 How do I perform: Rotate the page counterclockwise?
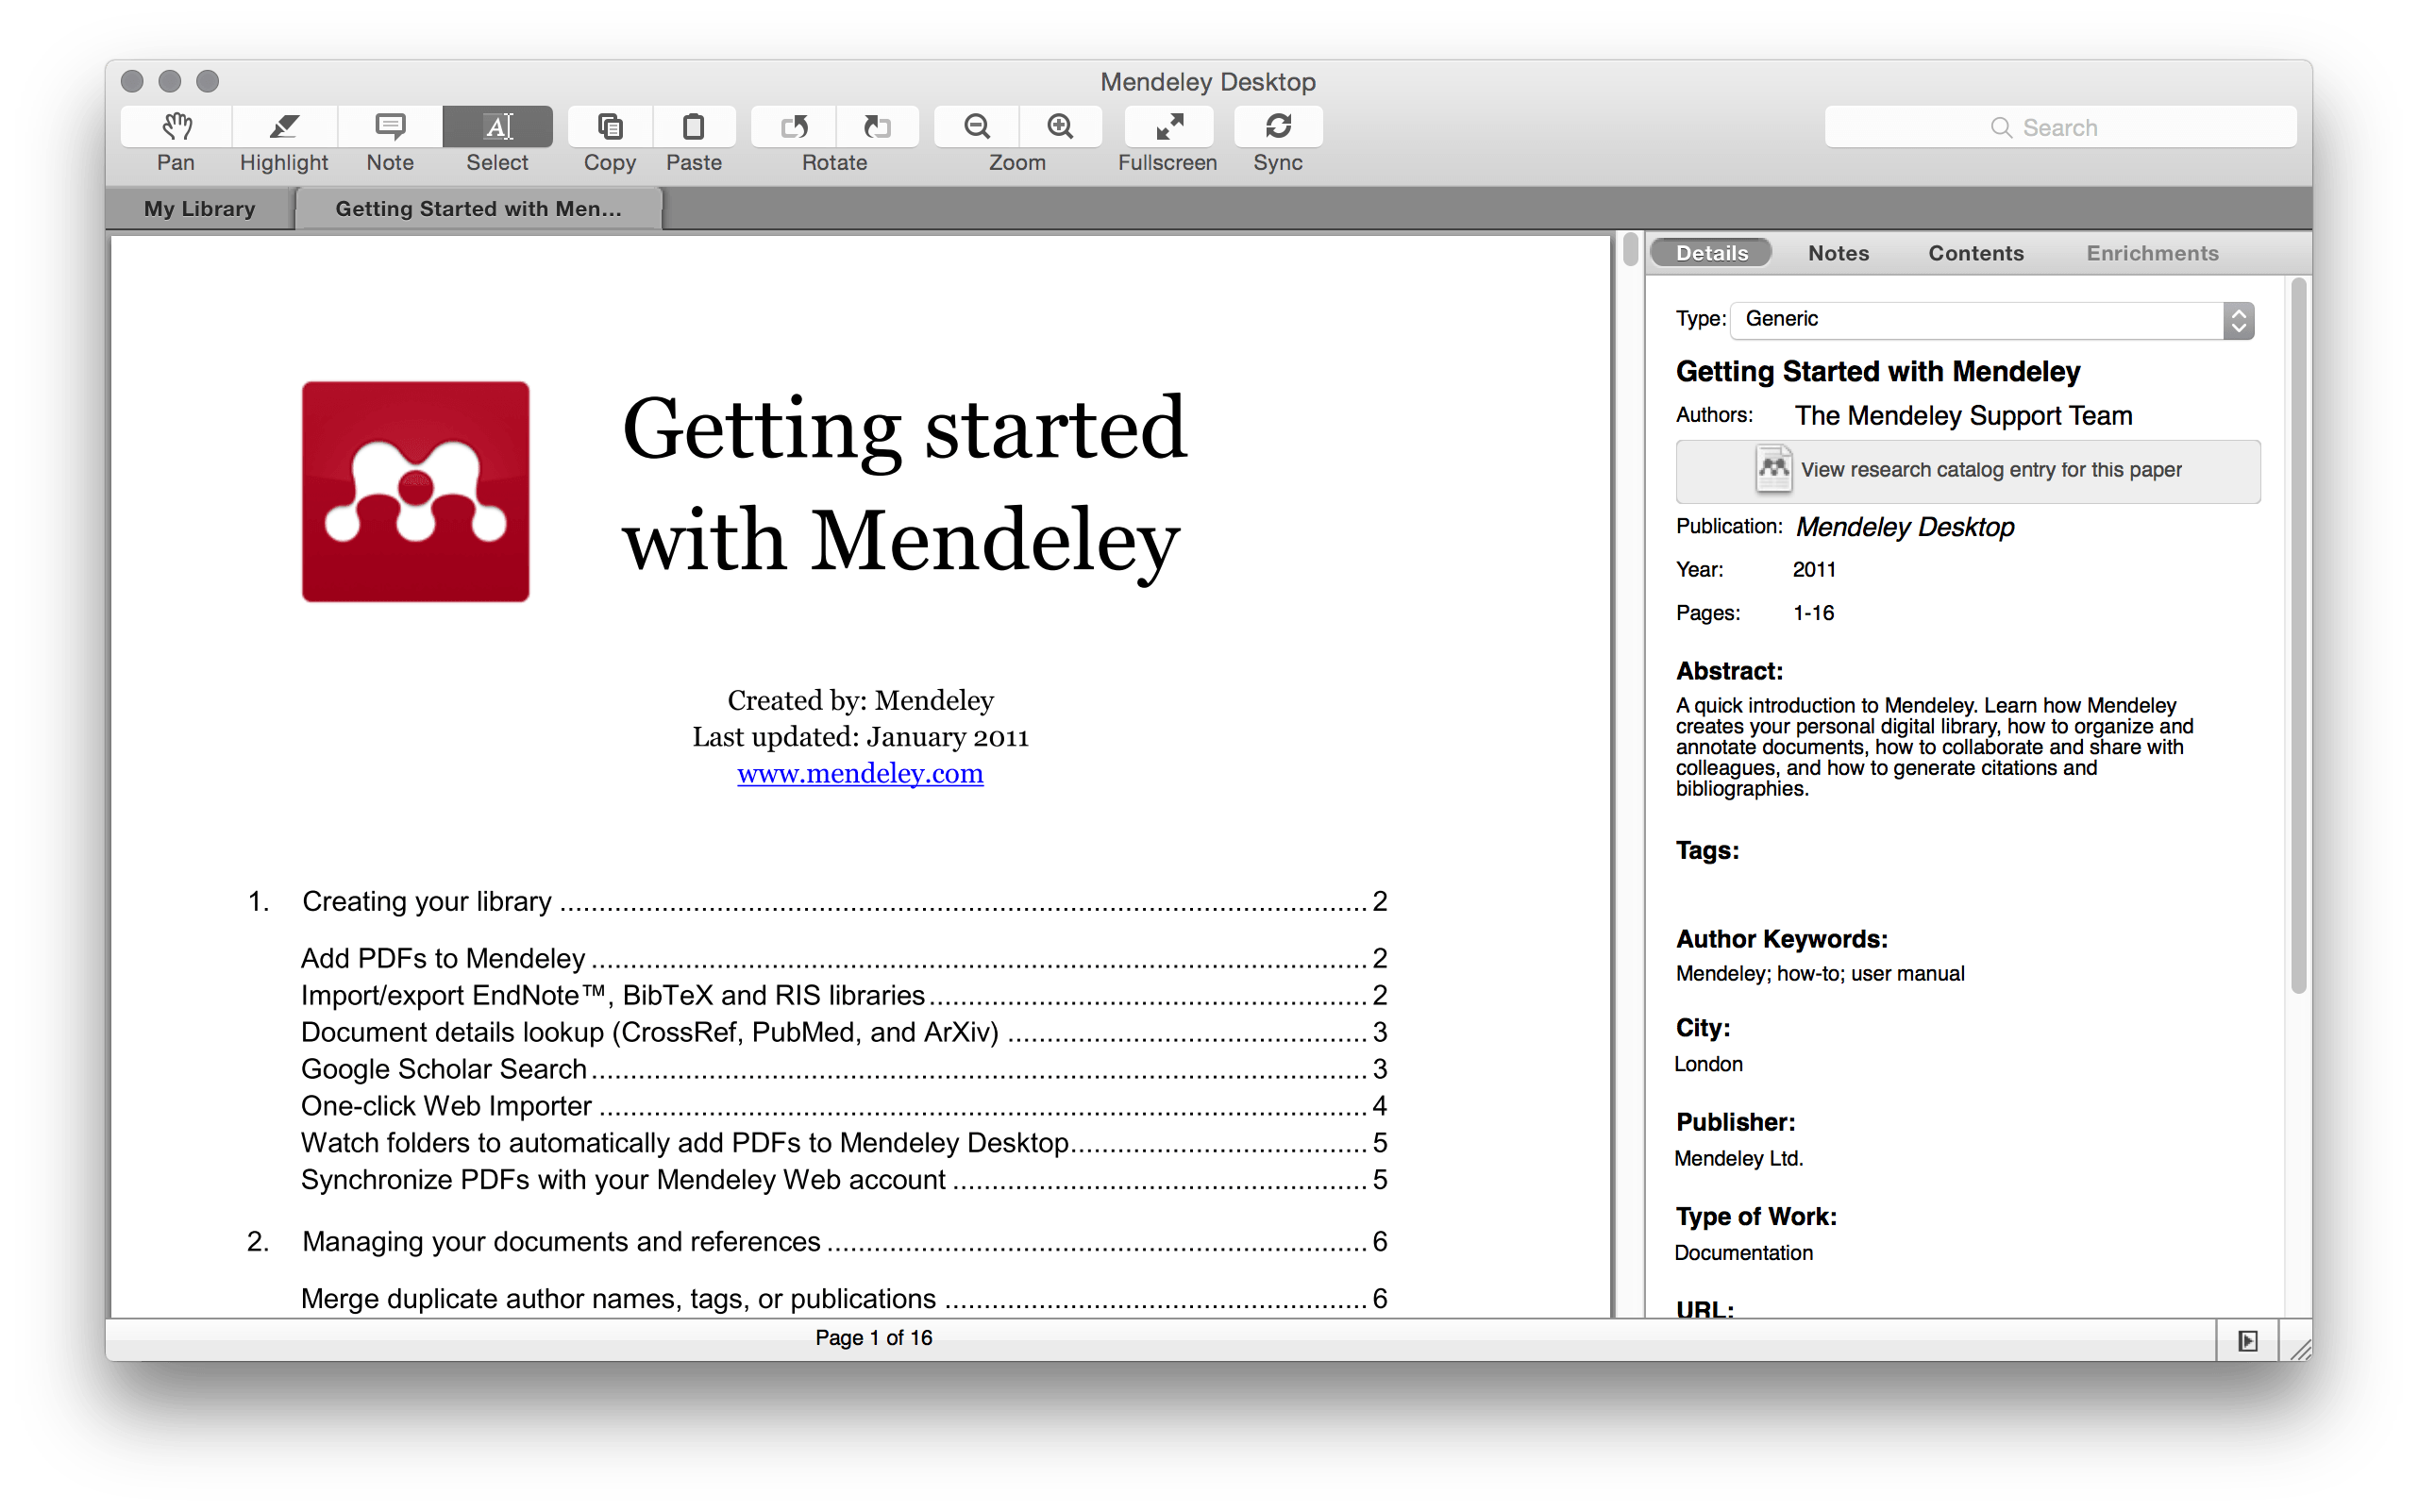(794, 127)
